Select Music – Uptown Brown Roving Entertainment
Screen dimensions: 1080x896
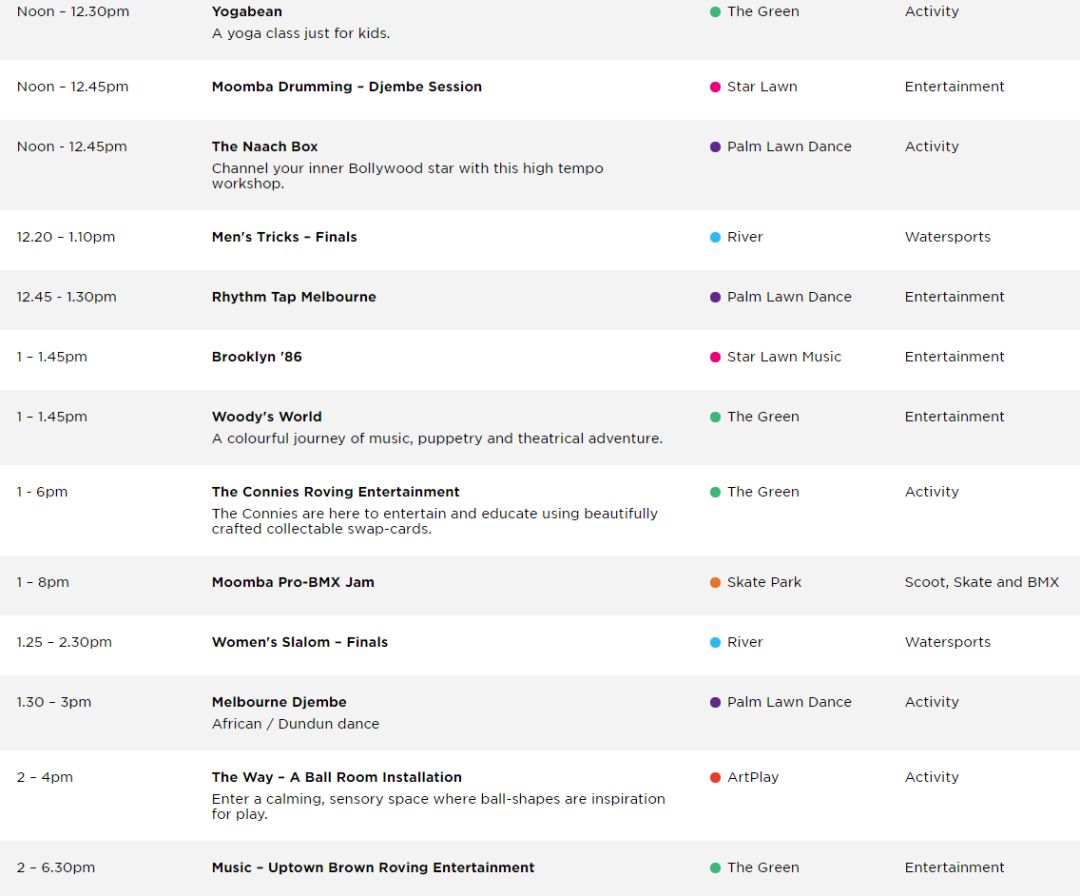pos(373,867)
